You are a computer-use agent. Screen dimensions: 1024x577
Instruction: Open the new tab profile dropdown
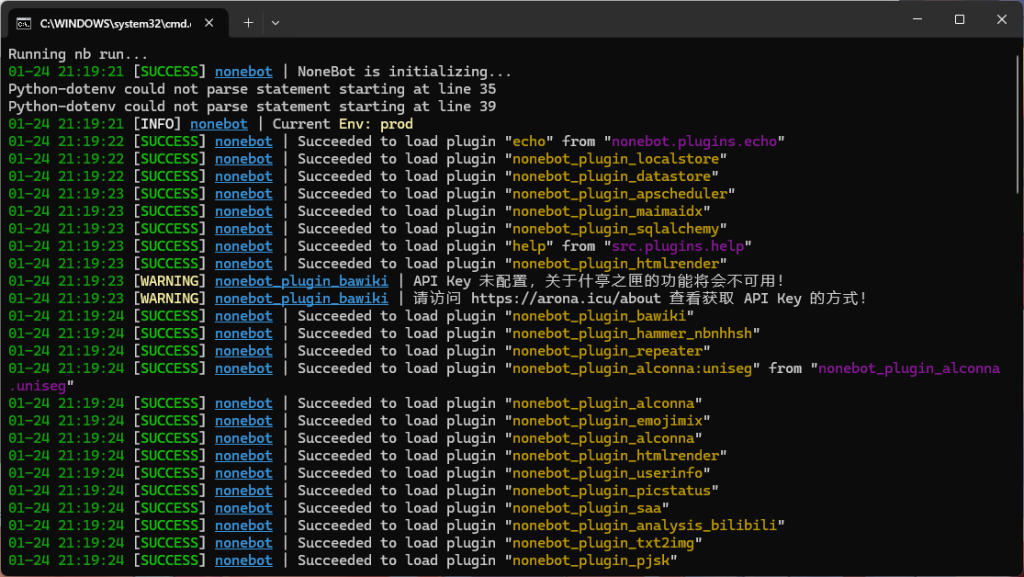[x=275, y=23]
